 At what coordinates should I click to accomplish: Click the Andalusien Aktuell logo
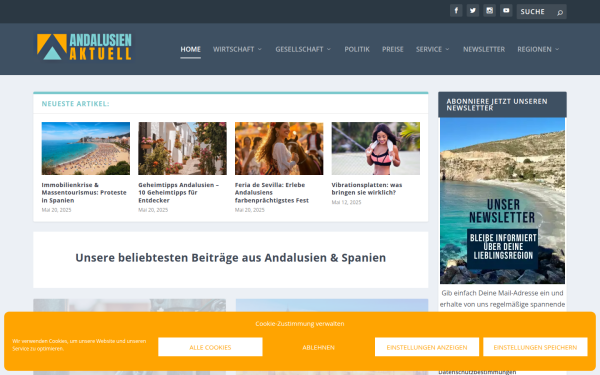84,47
